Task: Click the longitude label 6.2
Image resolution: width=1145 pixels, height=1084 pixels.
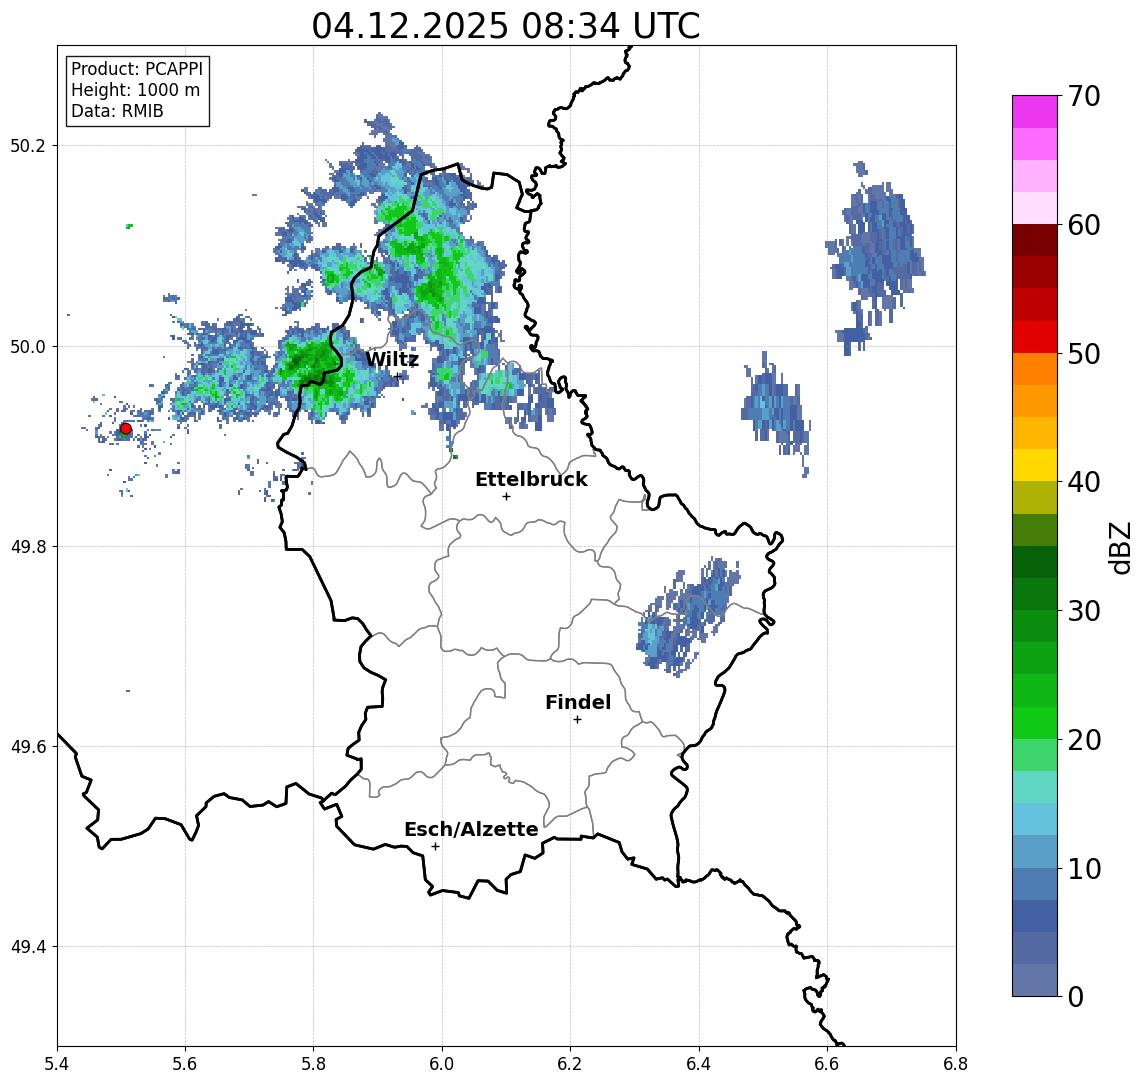Action: [570, 1064]
